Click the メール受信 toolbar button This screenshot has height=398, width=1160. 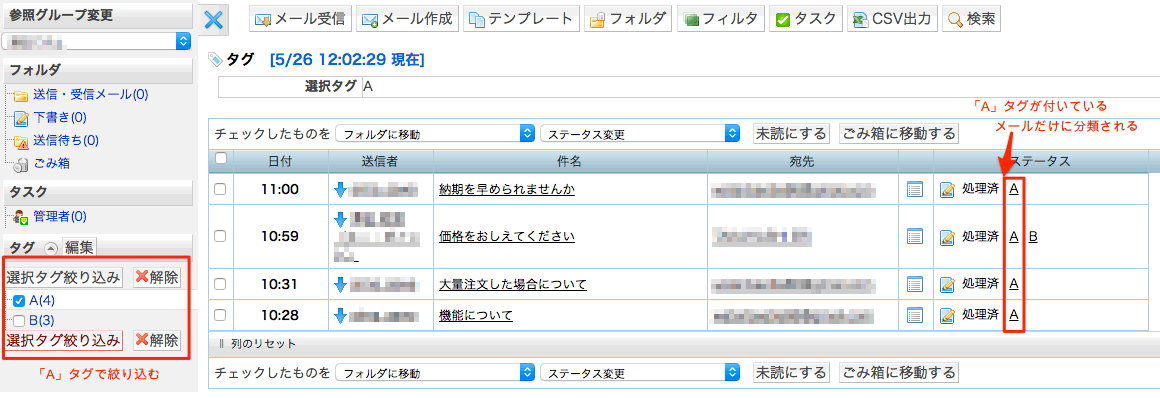(300, 19)
